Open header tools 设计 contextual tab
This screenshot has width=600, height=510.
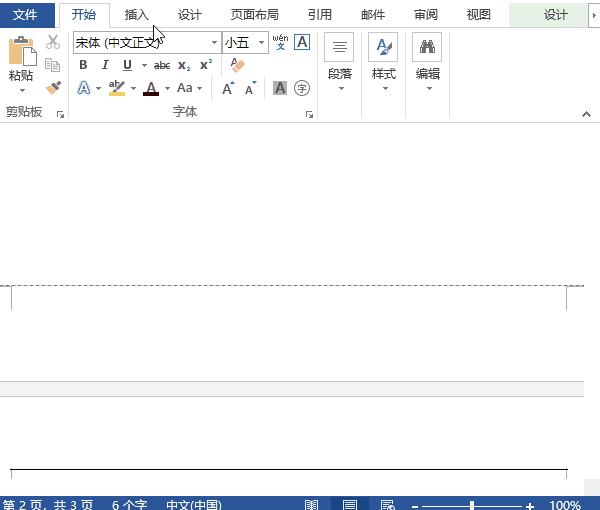click(x=556, y=15)
